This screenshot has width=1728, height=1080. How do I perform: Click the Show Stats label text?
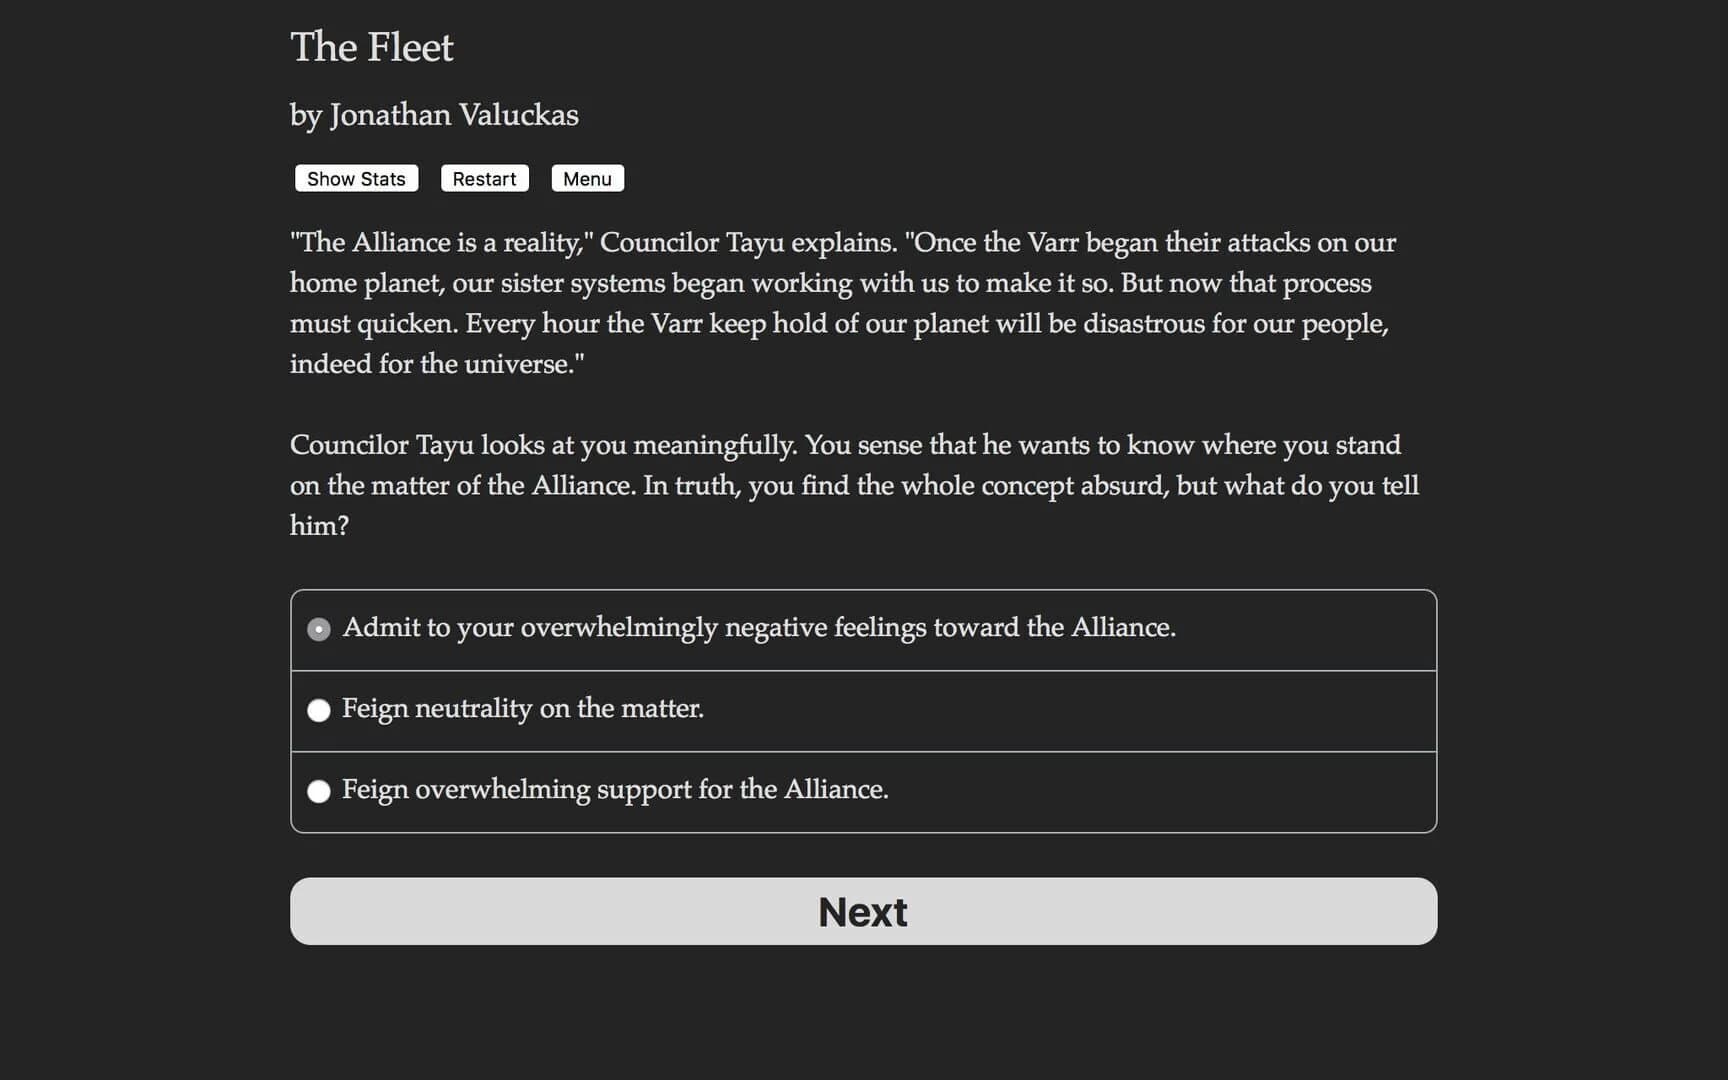tap(356, 178)
